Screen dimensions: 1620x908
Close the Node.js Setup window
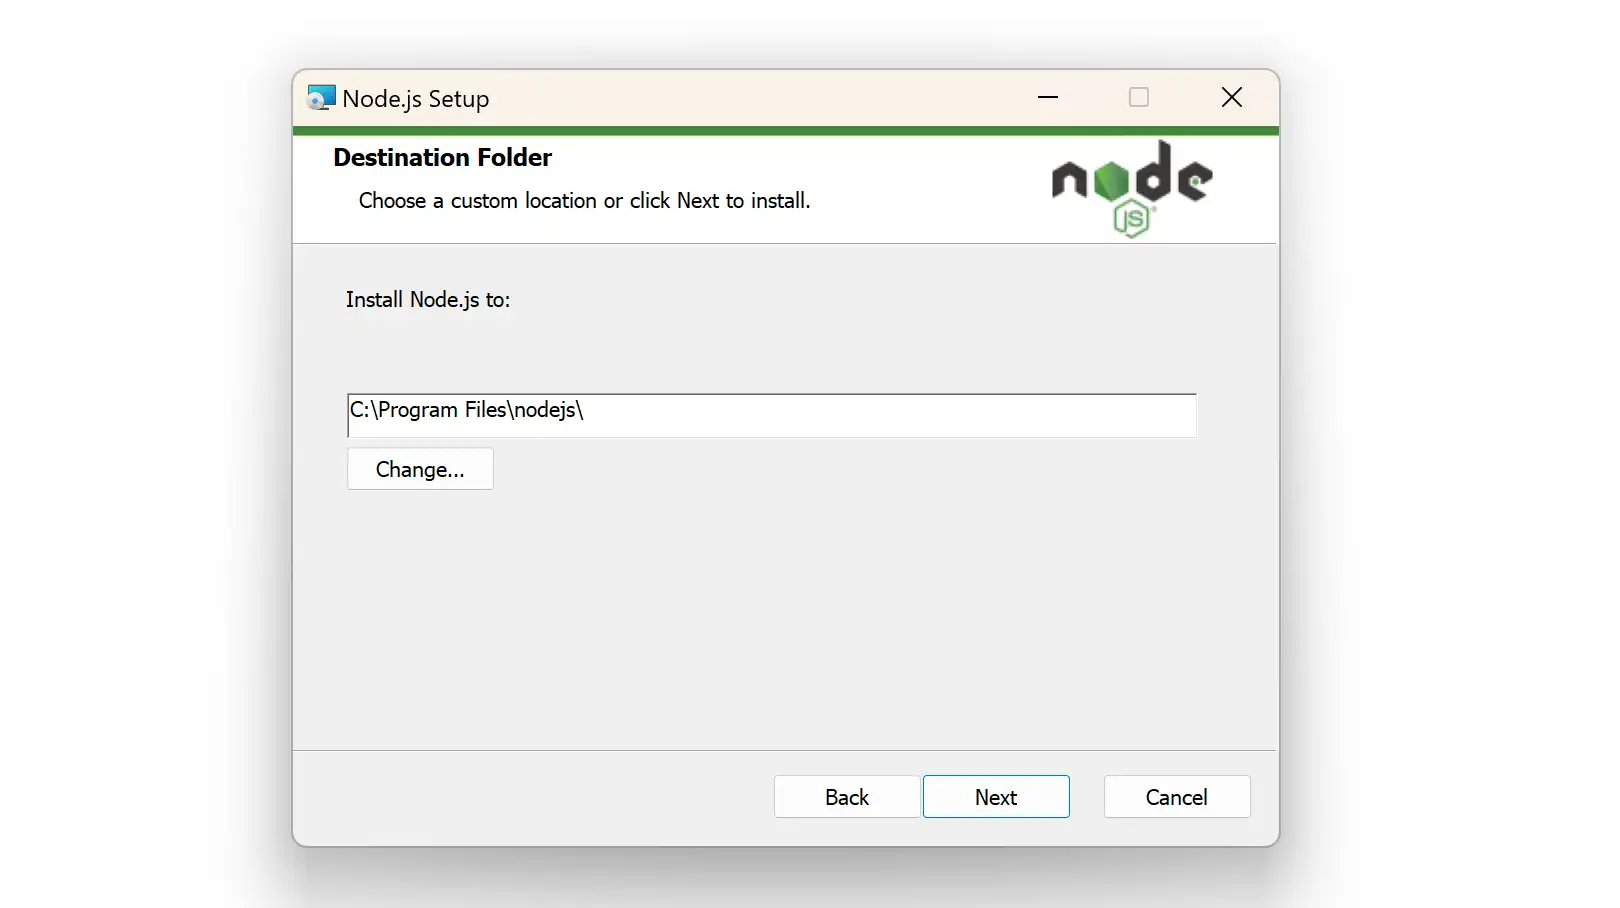tap(1232, 97)
